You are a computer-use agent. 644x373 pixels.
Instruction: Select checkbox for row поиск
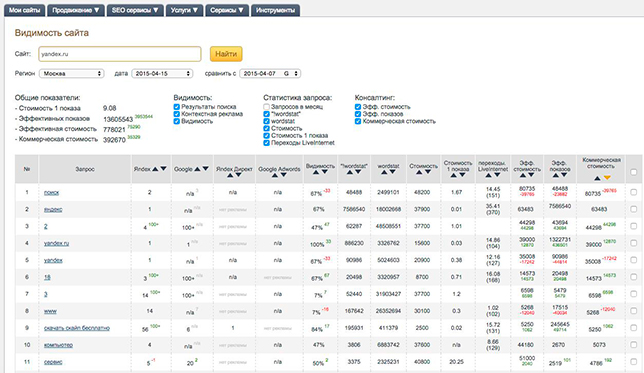tap(633, 192)
